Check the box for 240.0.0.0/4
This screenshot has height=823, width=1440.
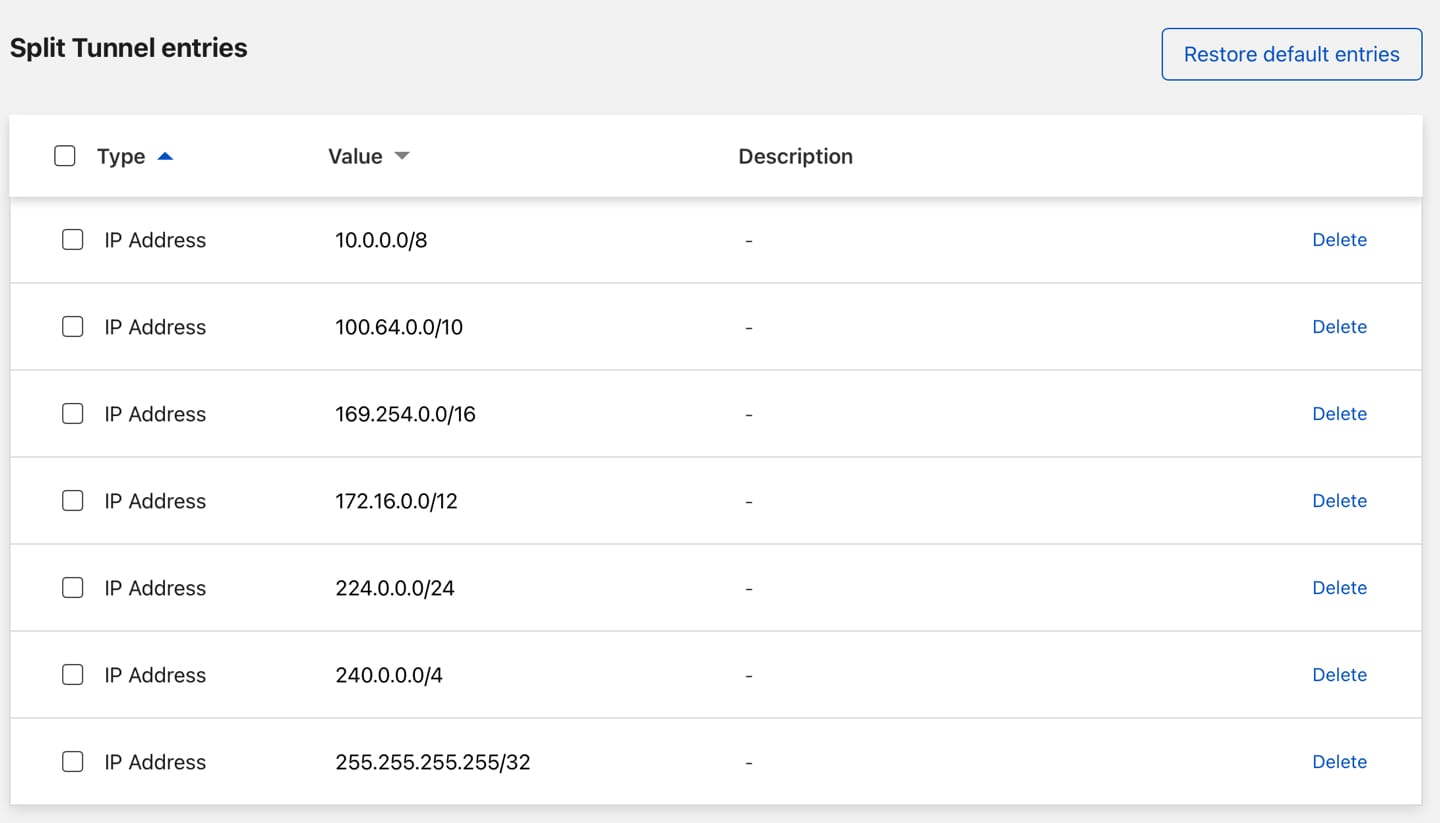point(72,674)
